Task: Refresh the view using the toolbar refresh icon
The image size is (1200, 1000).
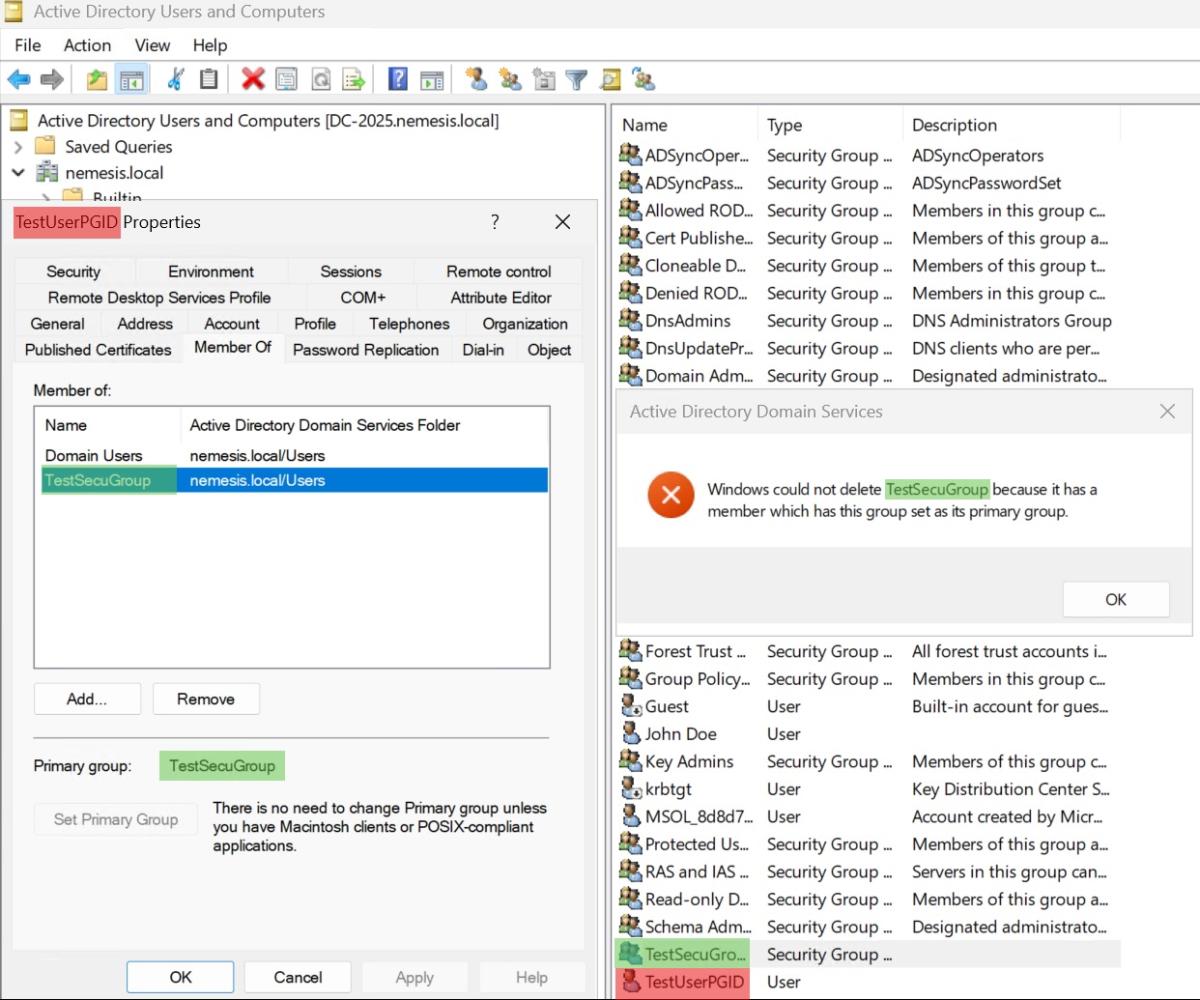Action: (x=320, y=79)
